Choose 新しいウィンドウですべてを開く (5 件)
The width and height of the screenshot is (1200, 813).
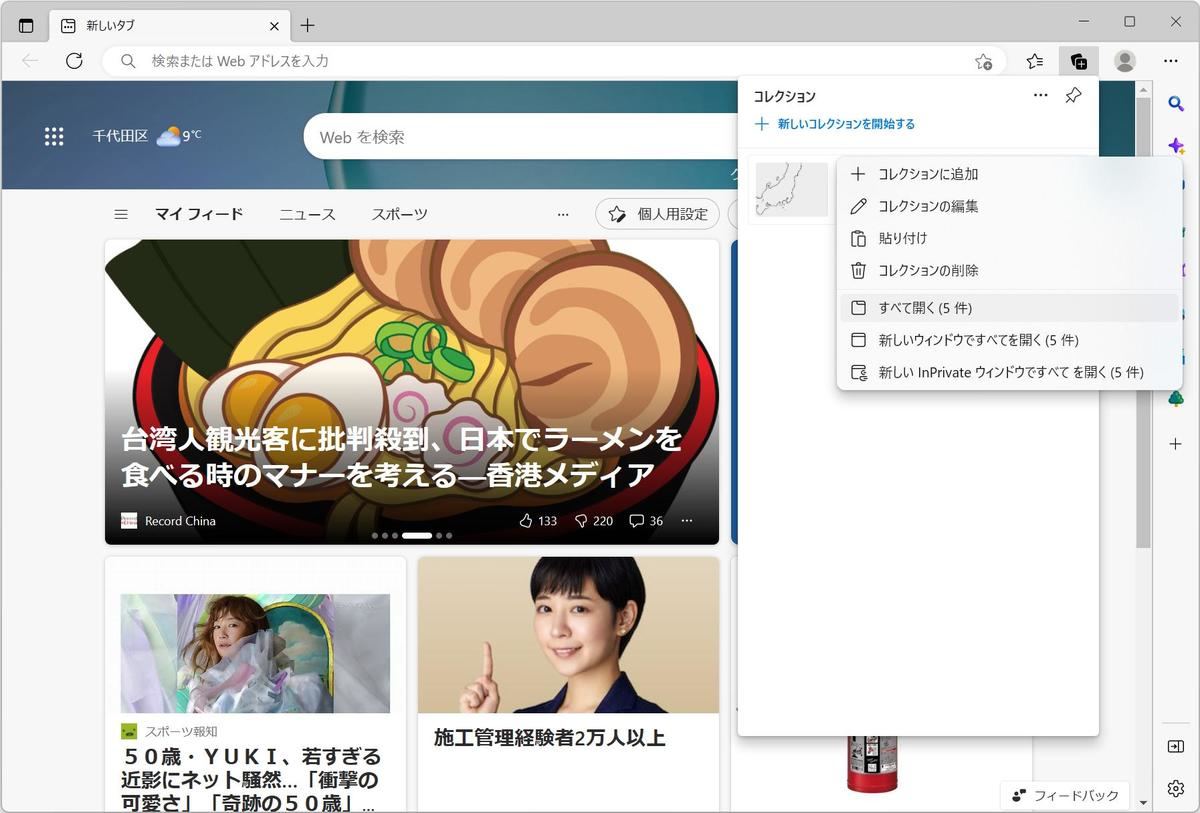tap(1009, 340)
